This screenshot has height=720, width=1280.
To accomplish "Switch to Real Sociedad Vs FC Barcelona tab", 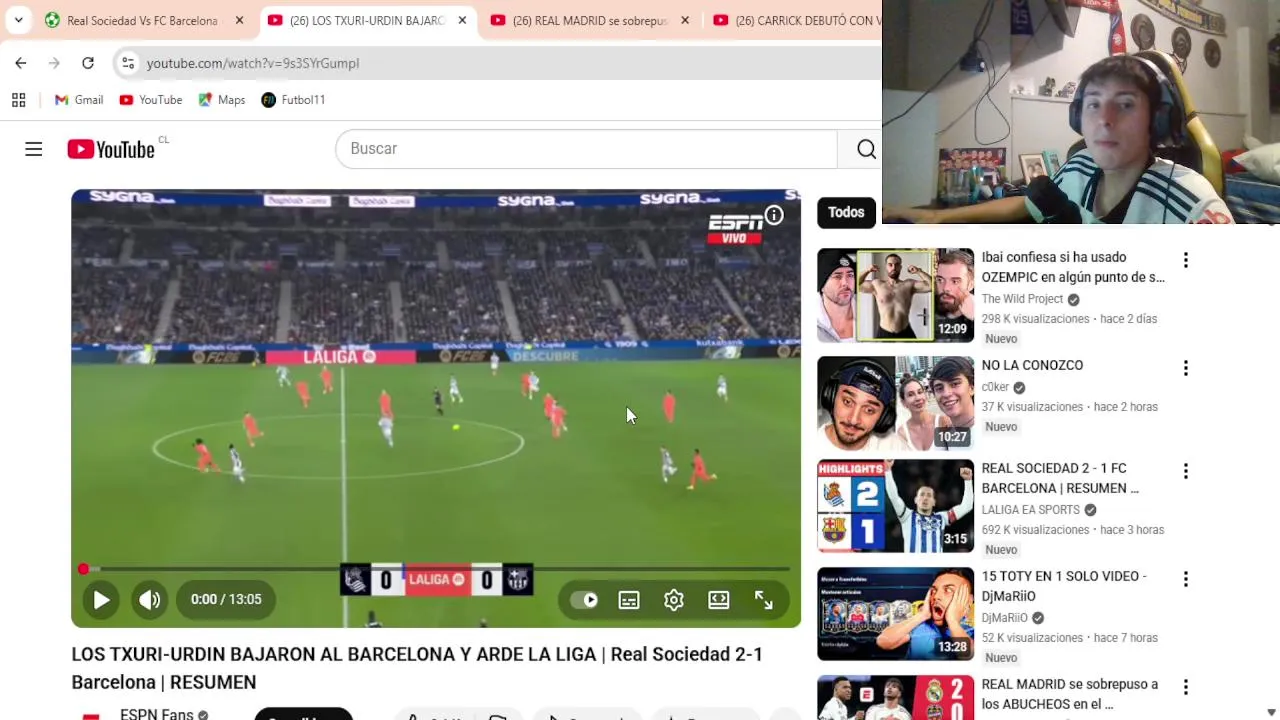I will coord(143,21).
